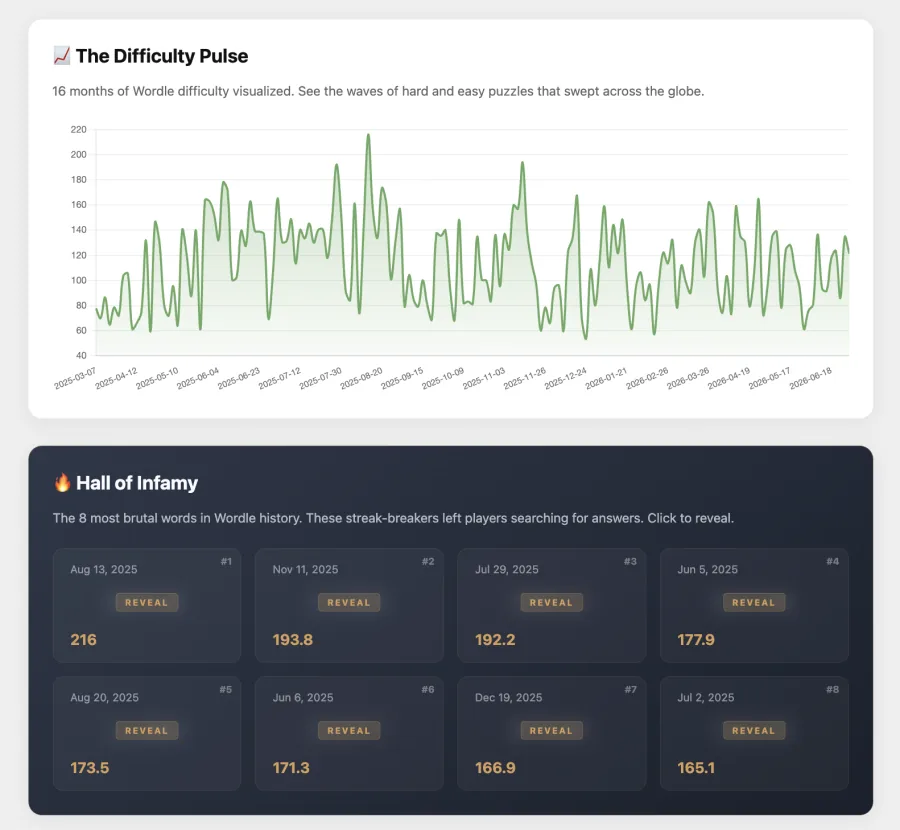Click the 200 y-axis gridline label
The height and width of the screenshot is (830, 900).
click(79, 154)
